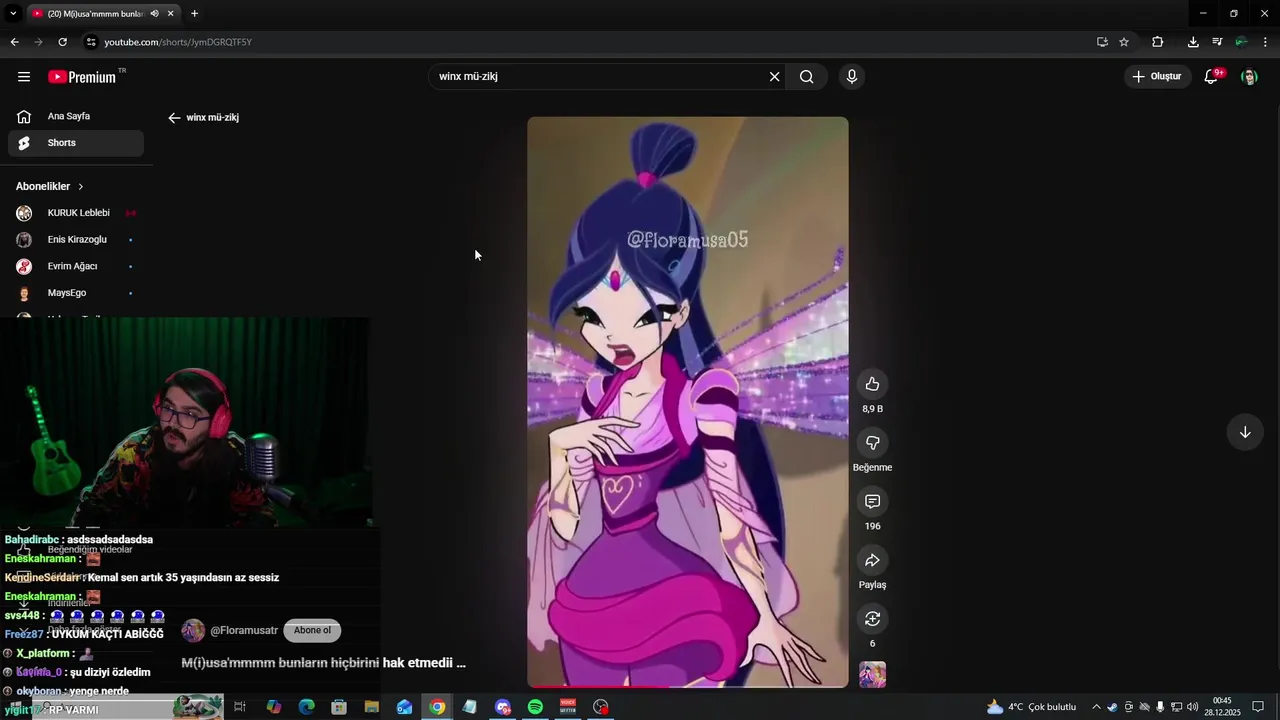This screenshot has width=1280, height=720.
Task: Open Chrome downloads icon
Action: (x=1193, y=42)
